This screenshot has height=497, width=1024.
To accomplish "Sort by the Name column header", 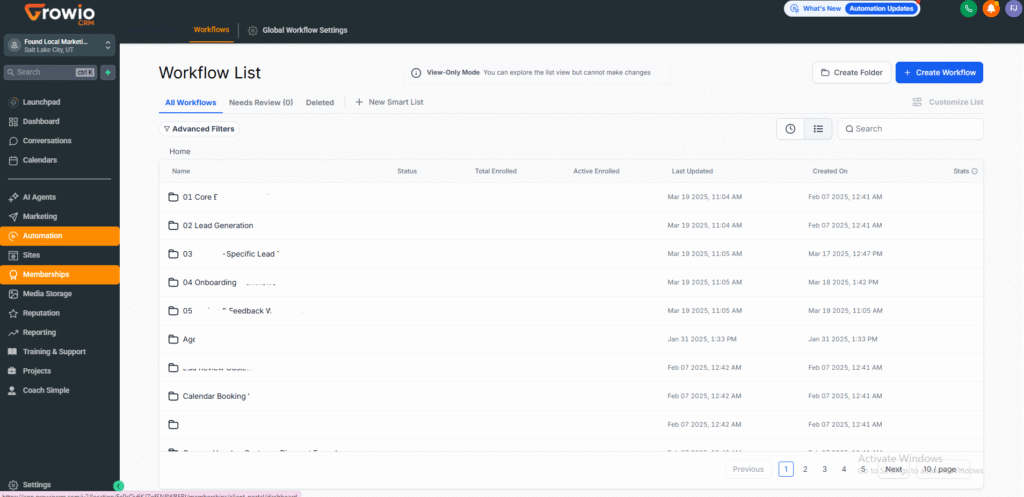I will point(181,171).
